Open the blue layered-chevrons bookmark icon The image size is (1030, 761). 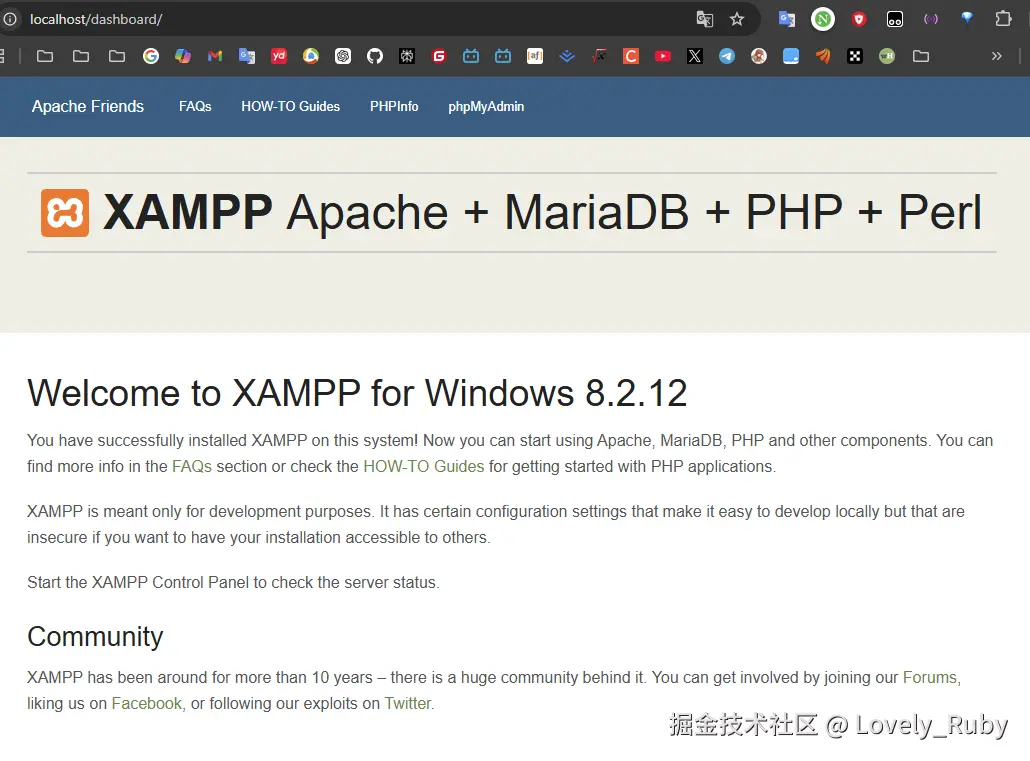point(567,56)
